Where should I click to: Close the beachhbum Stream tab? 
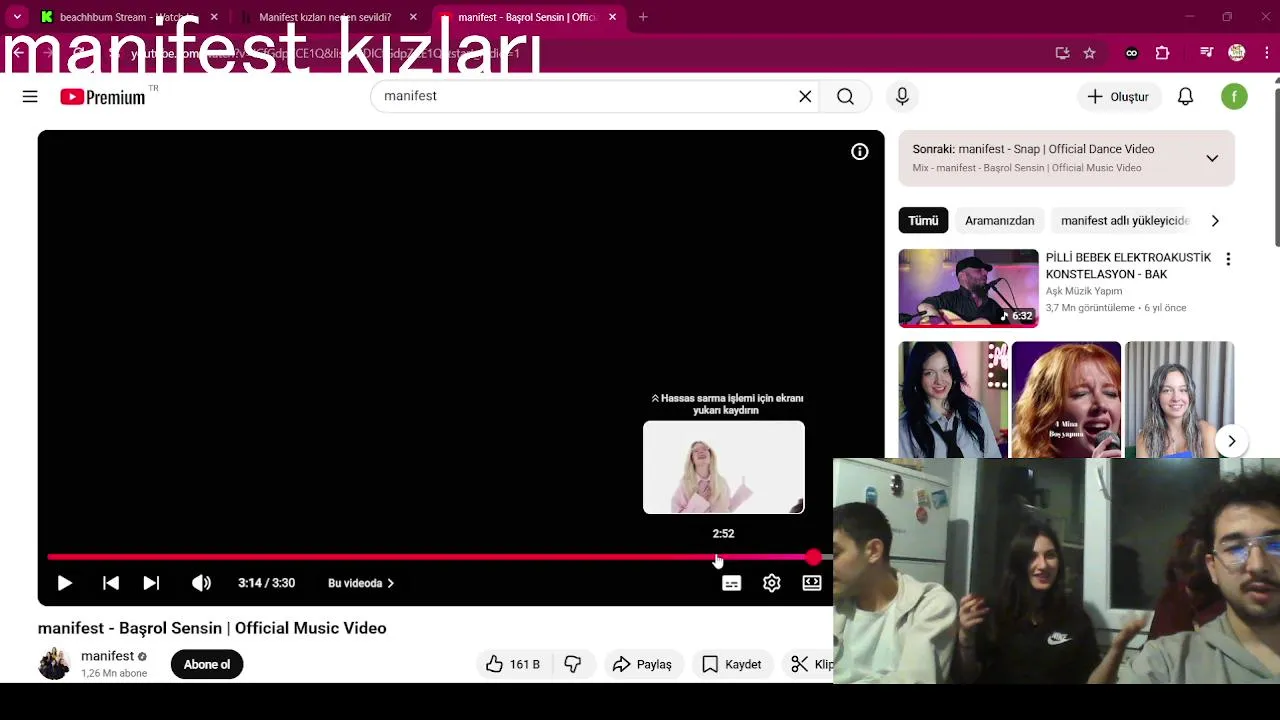(x=213, y=17)
